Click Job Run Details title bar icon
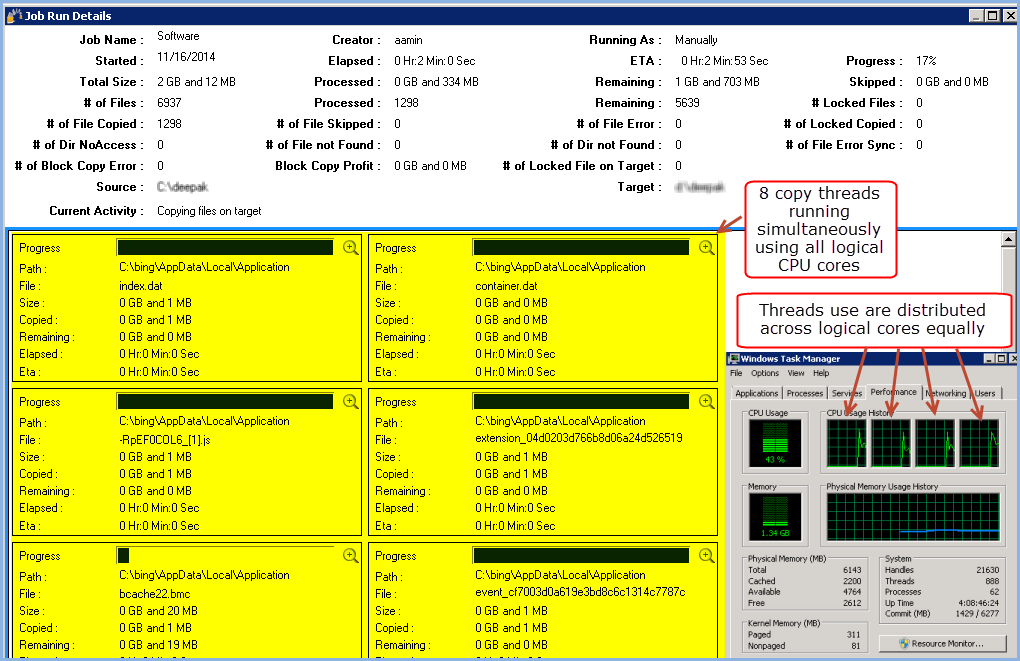This screenshot has width=1020, height=661. [14, 16]
